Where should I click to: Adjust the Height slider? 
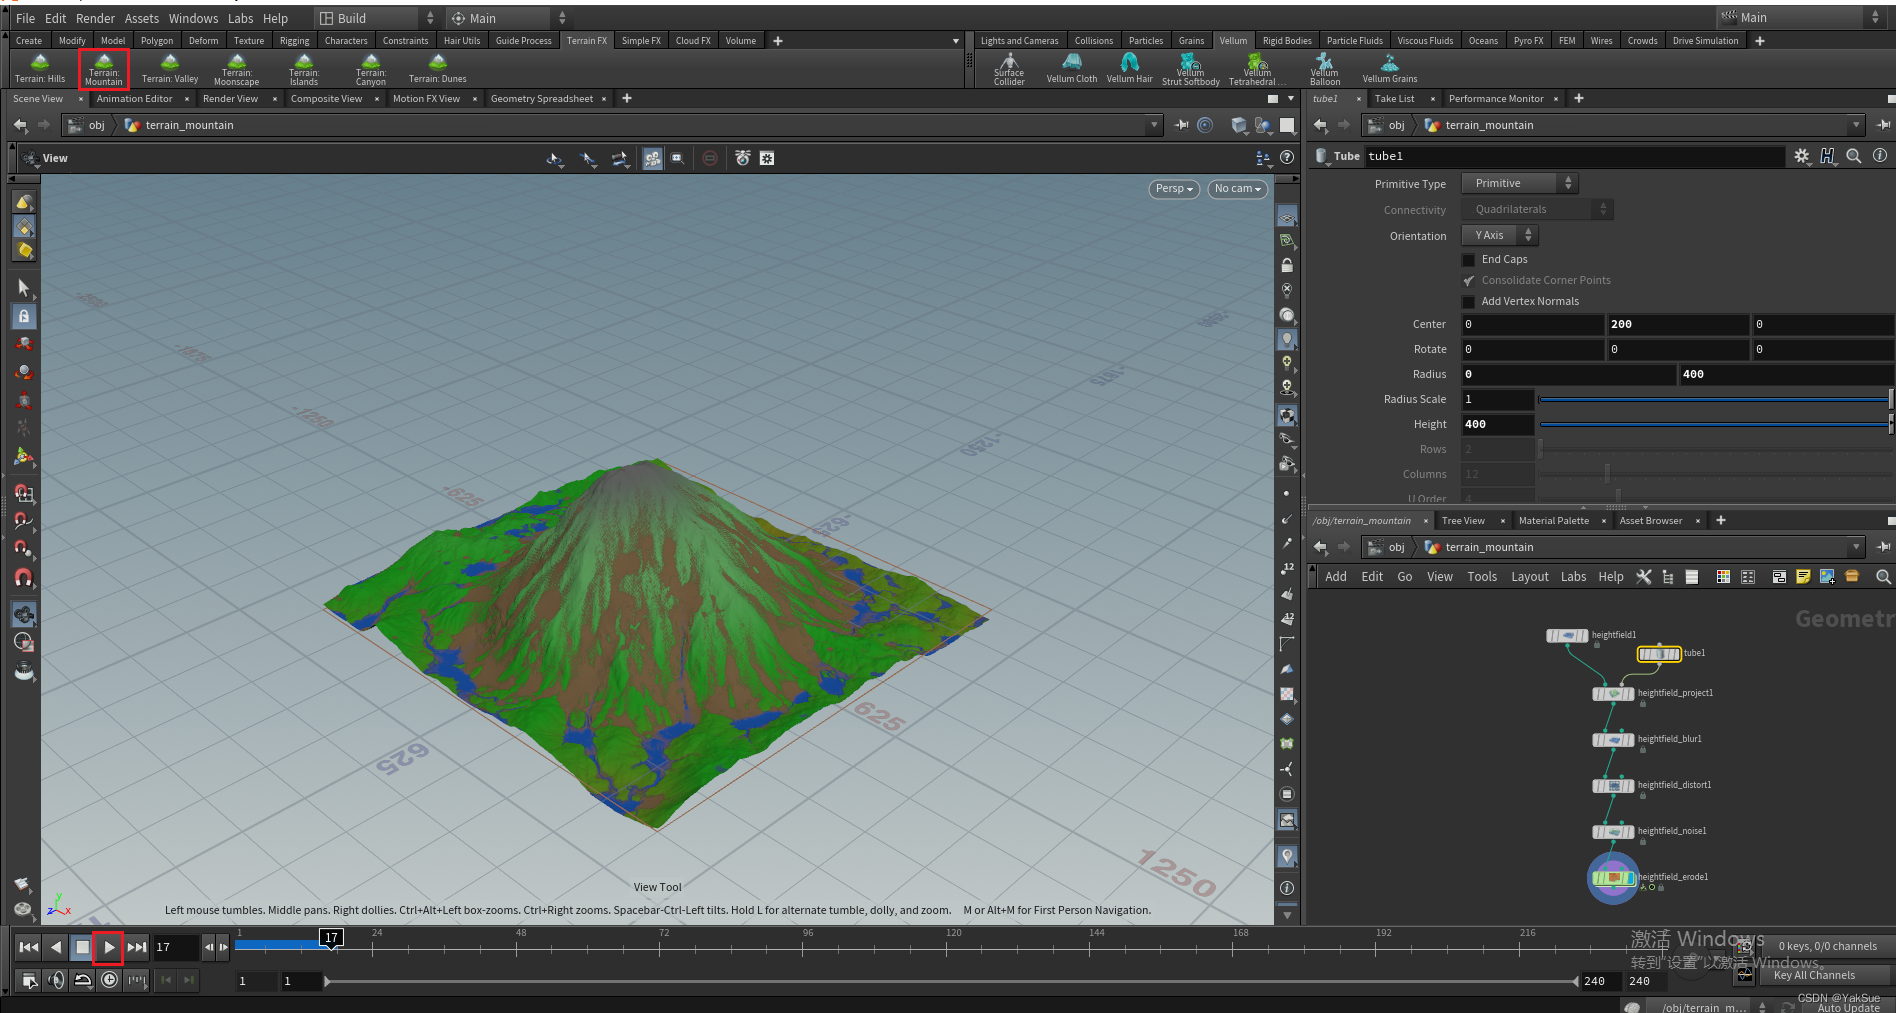1715,425
